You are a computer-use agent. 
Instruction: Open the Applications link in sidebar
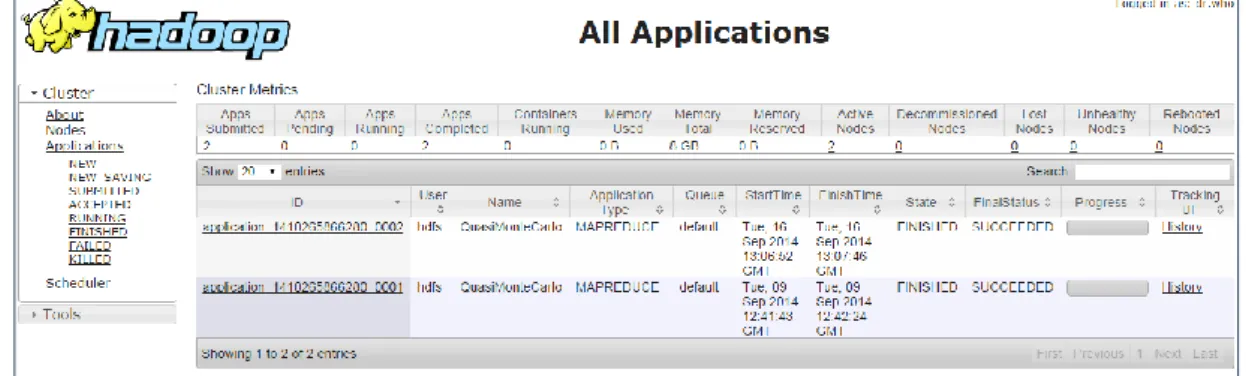(x=84, y=146)
